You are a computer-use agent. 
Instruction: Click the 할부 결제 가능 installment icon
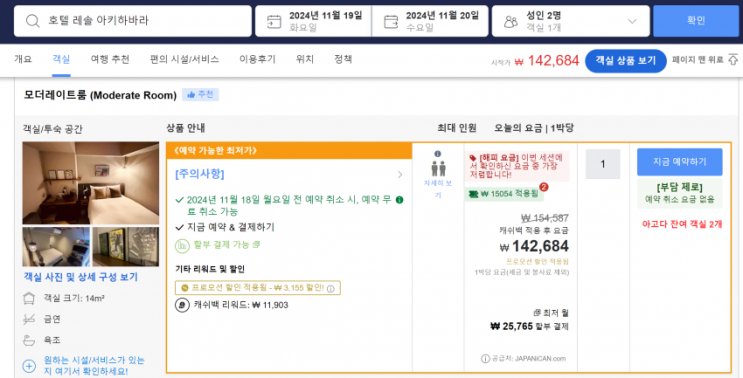pos(182,245)
